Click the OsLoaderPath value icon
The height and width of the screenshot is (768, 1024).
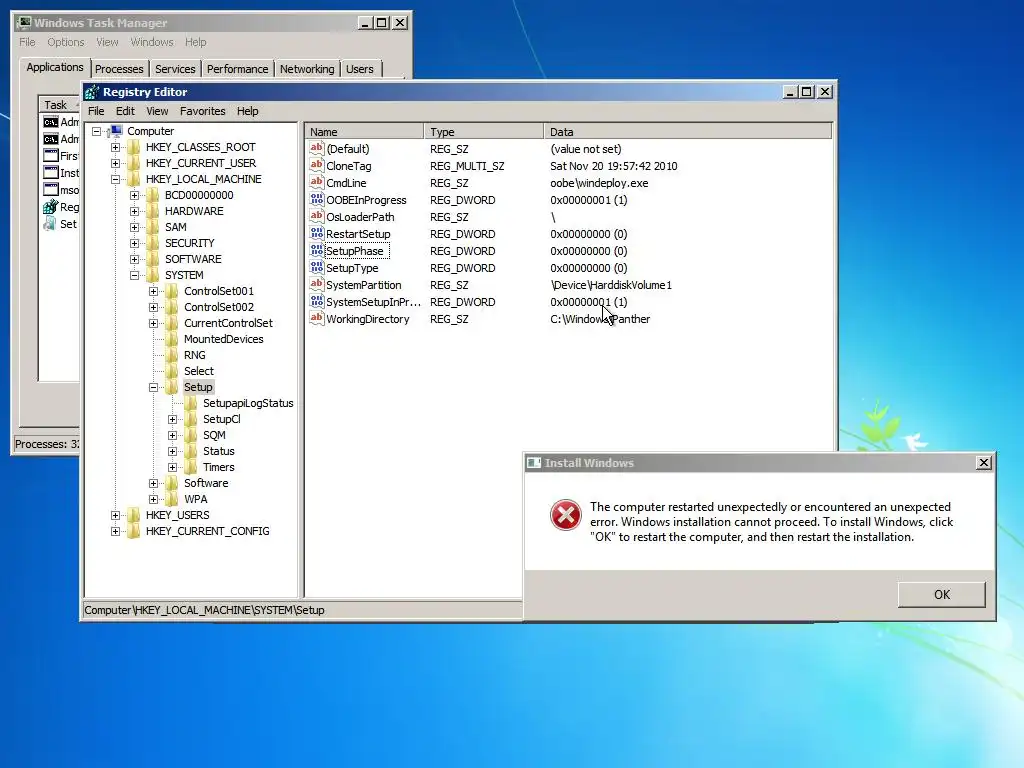tap(317, 216)
